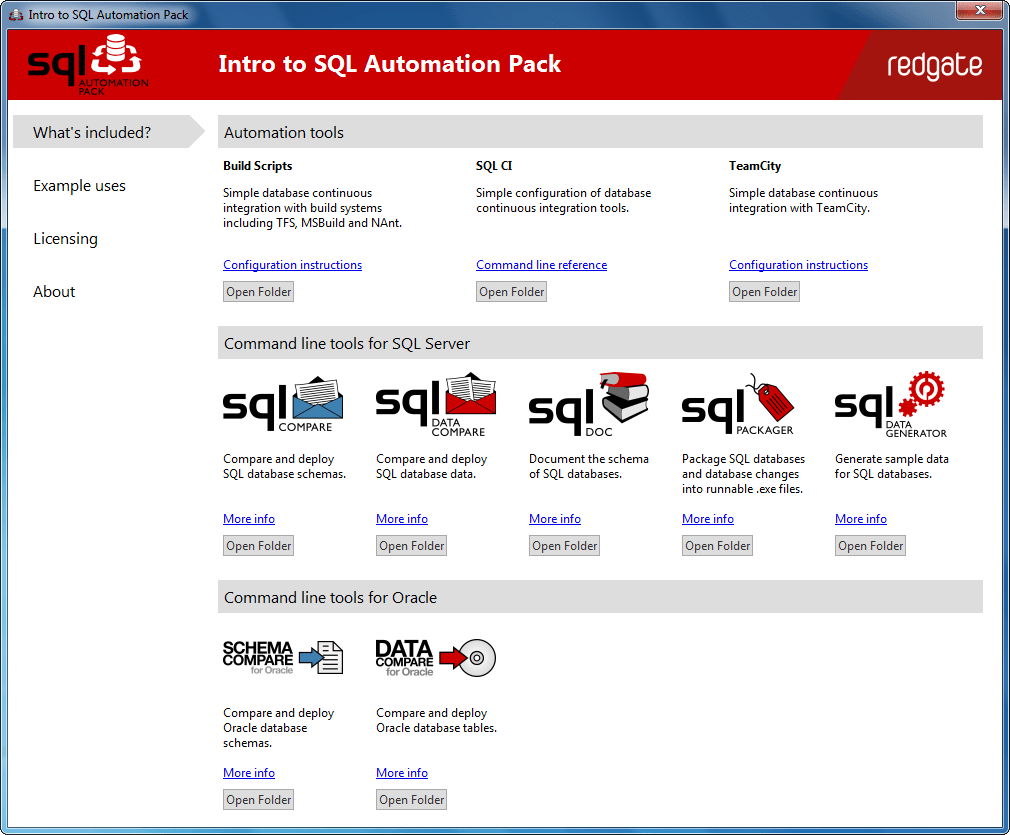
Task: Click the SQL Doc books logo
Action: tap(589, 405)
